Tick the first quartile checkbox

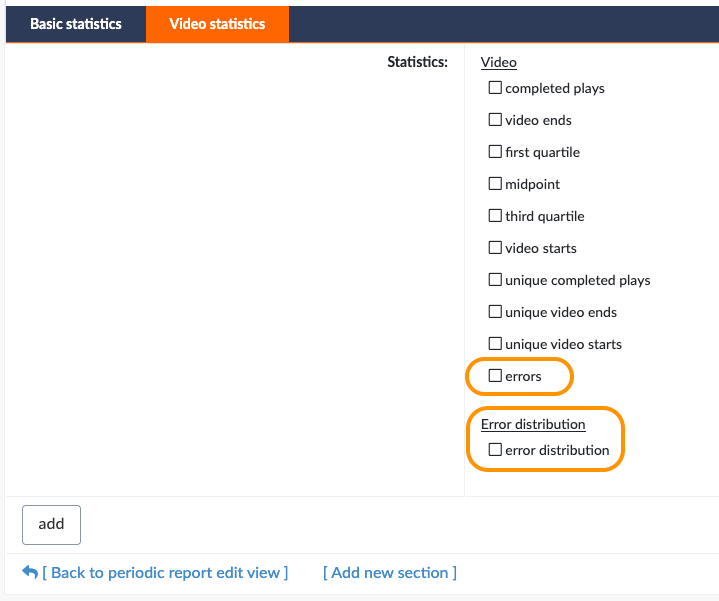(x=495, y=151)
